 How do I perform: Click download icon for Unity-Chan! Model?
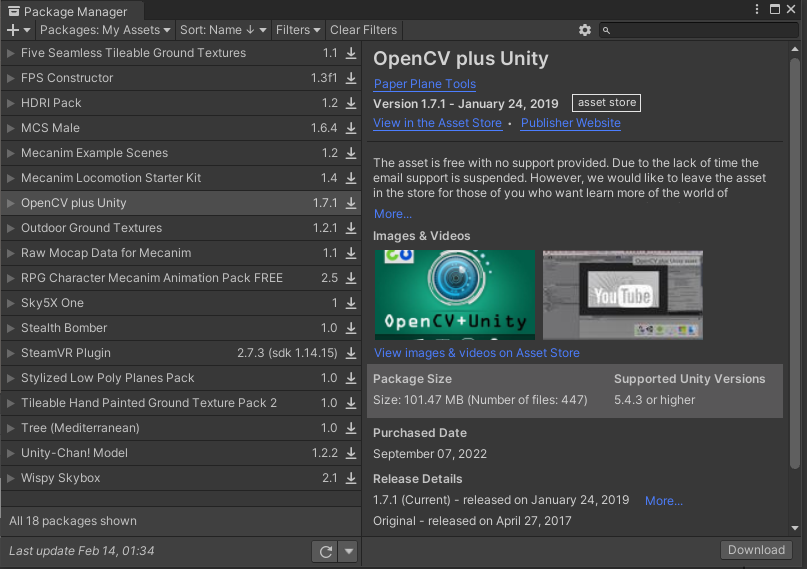click(x=351, y=453)
